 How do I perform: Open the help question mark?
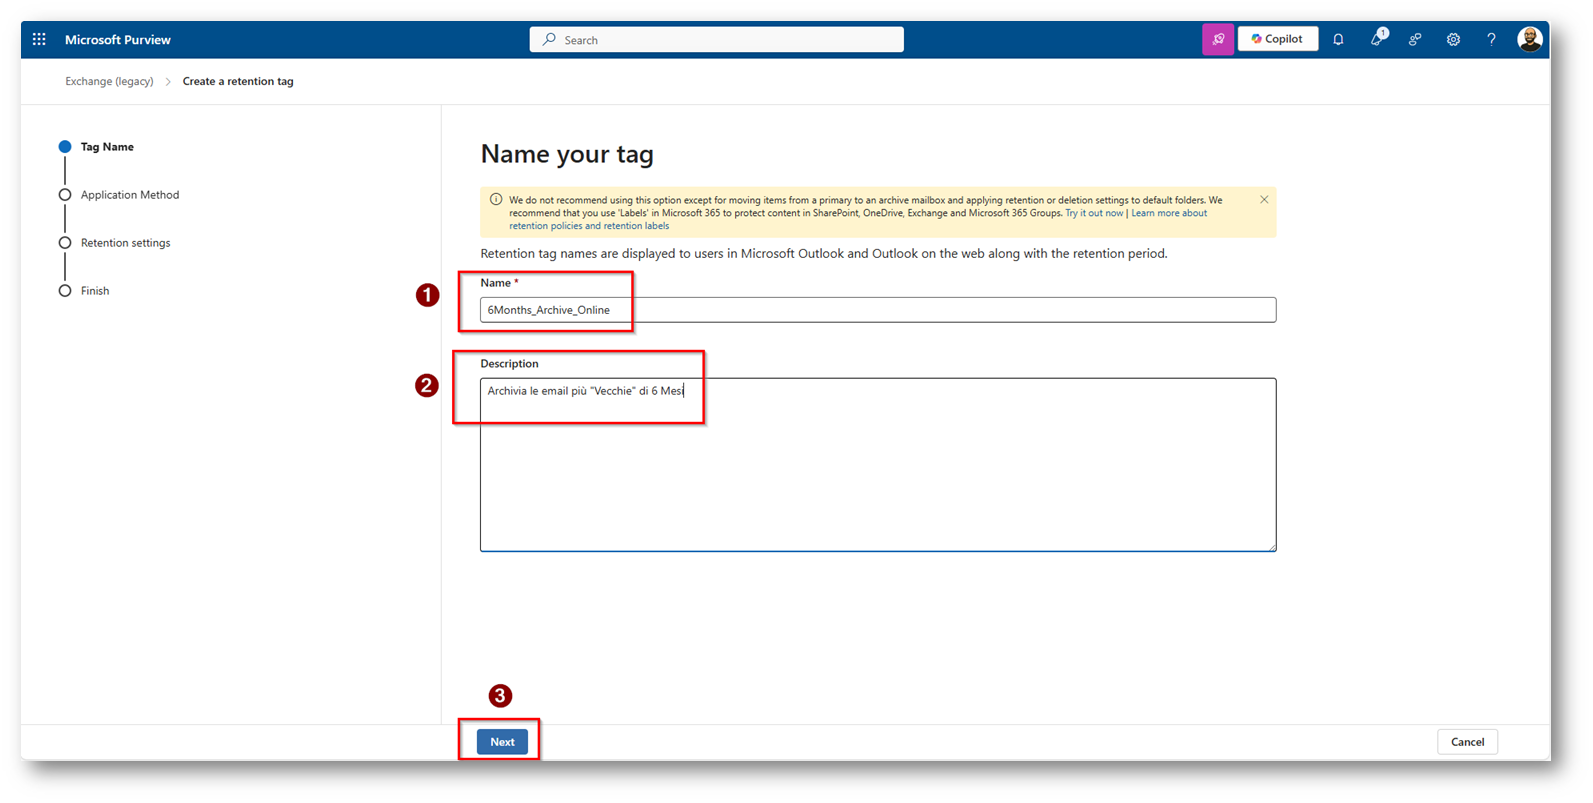pyautogui.click(x=1491, y=40)
